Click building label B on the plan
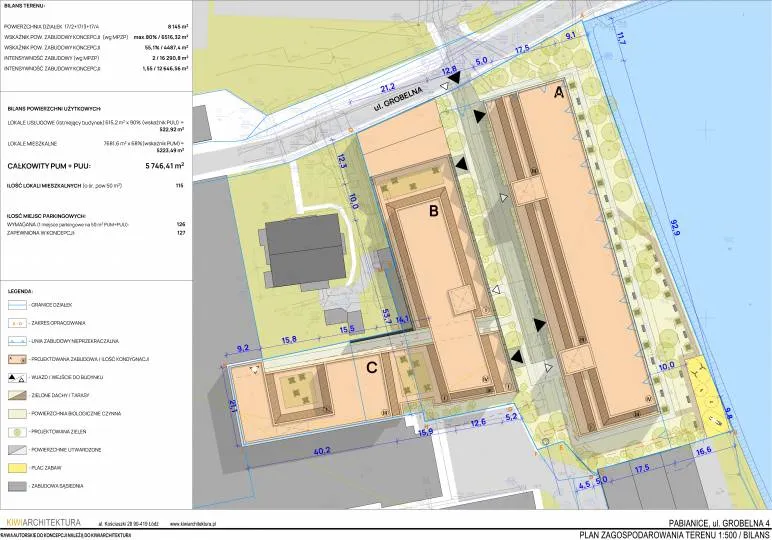 coord(434,211)
